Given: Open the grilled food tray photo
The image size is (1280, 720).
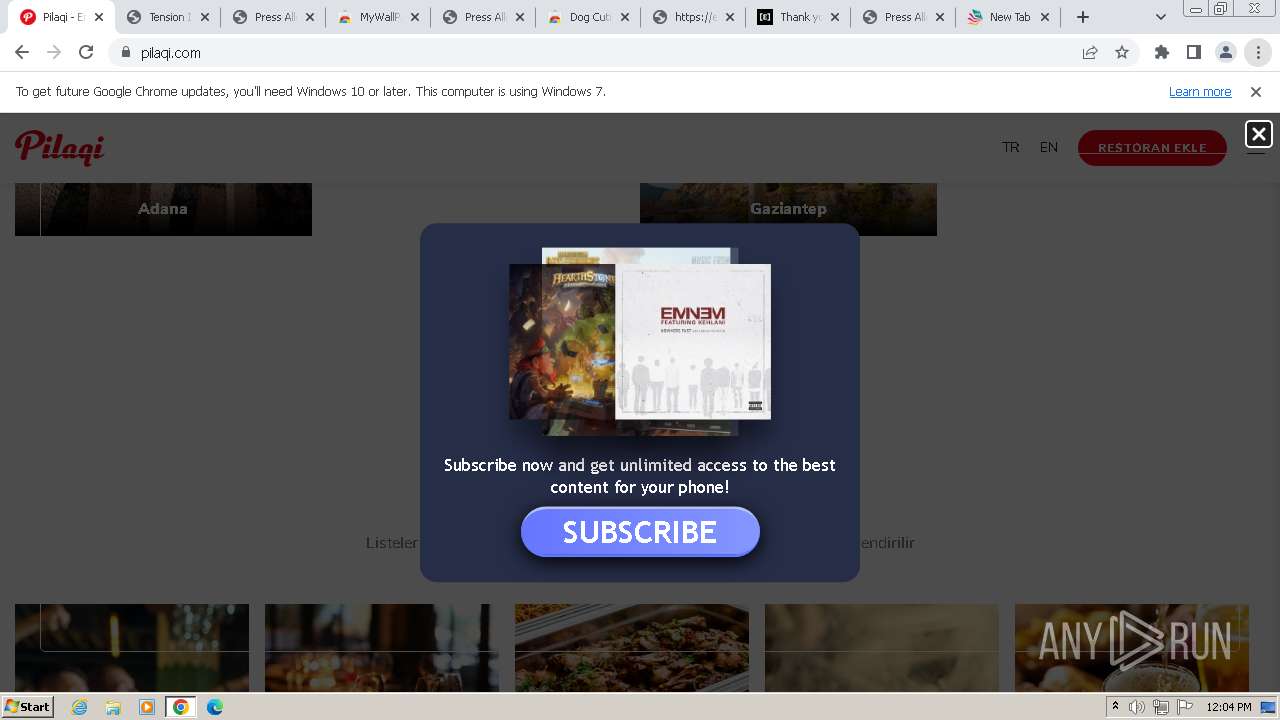Looking at the screenshot, I should pyautogui.click(x=632, y=648).
